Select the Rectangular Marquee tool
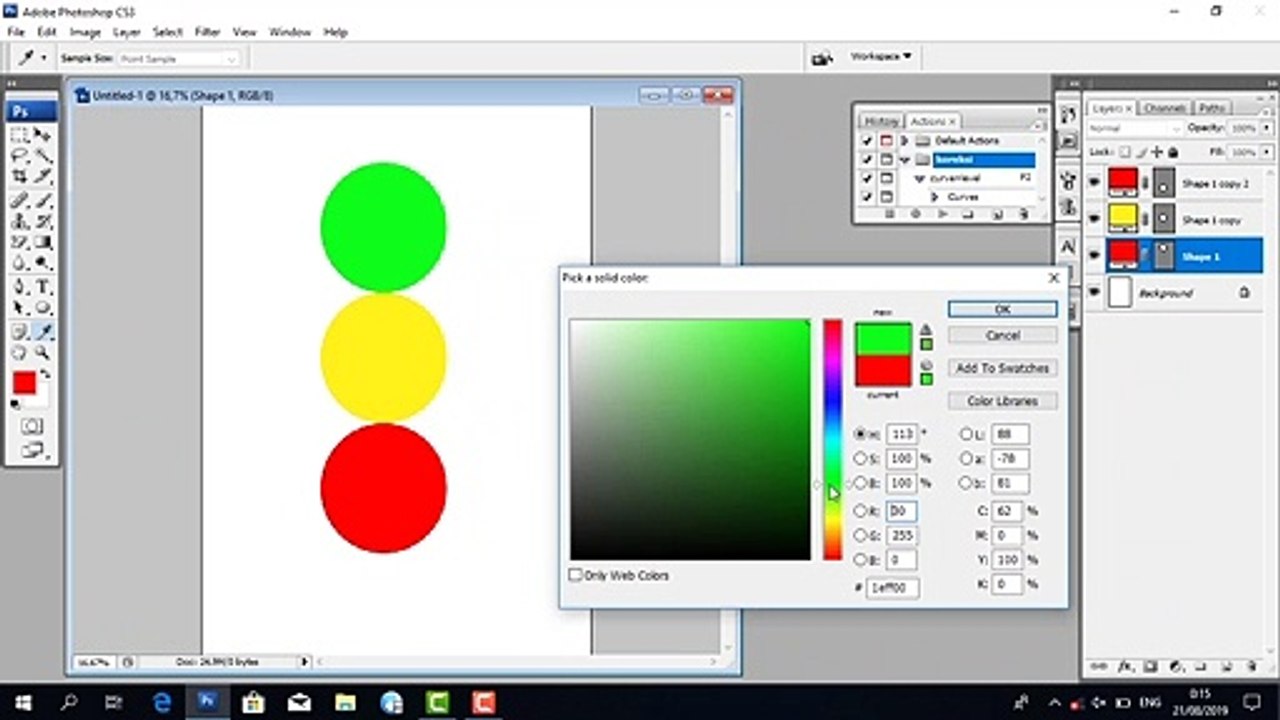The height and width of the screenshot is (720, 1280). [x=20, y=135]
